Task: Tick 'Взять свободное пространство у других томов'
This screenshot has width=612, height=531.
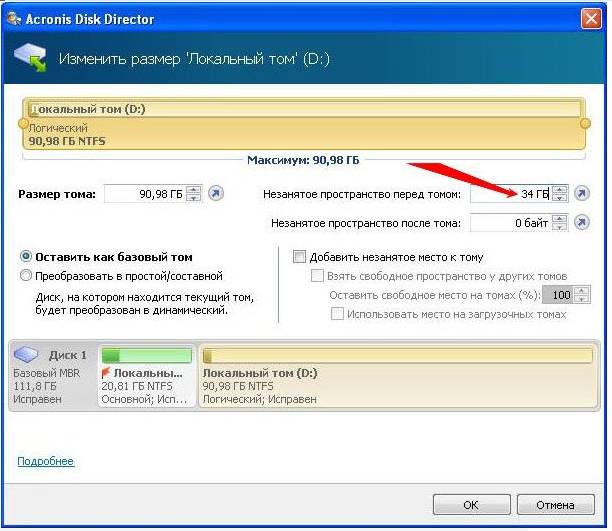Action: pyautogui.click(x=318, y=276)
